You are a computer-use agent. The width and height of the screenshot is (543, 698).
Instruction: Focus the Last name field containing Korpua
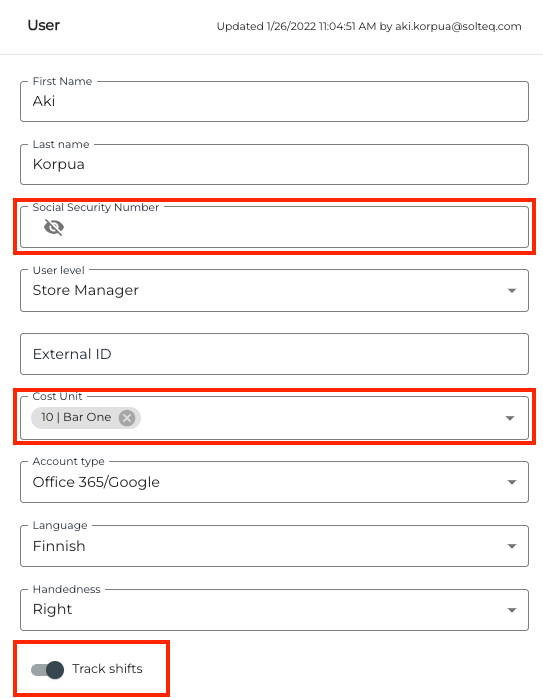point(274,164)
